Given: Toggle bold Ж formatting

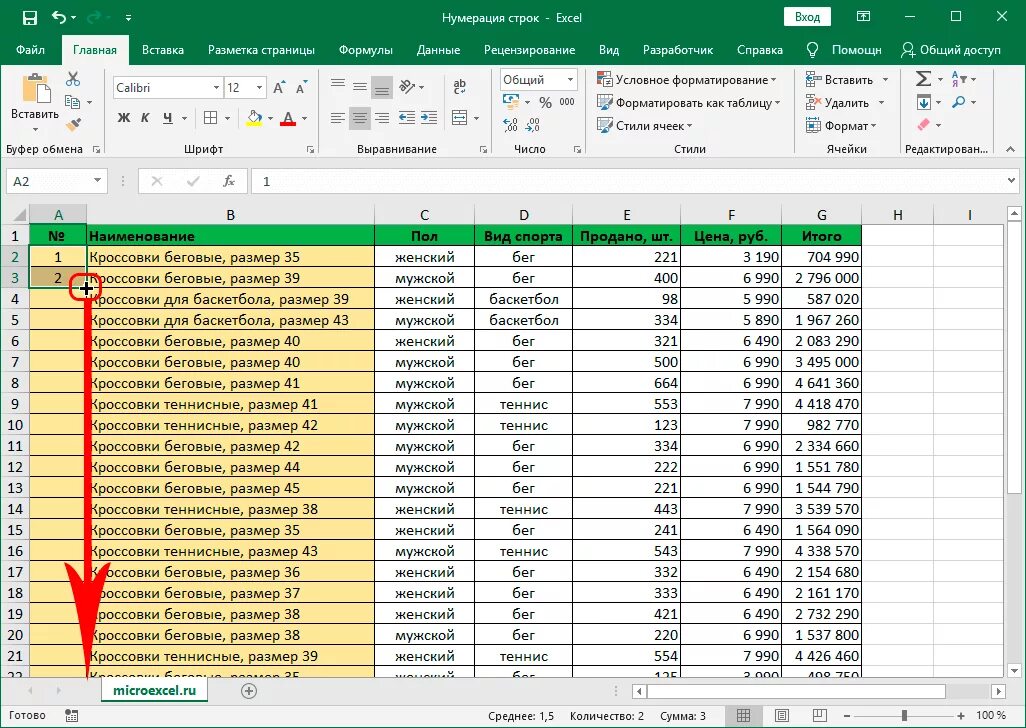Looking at the screenshot, I should 124,118.
